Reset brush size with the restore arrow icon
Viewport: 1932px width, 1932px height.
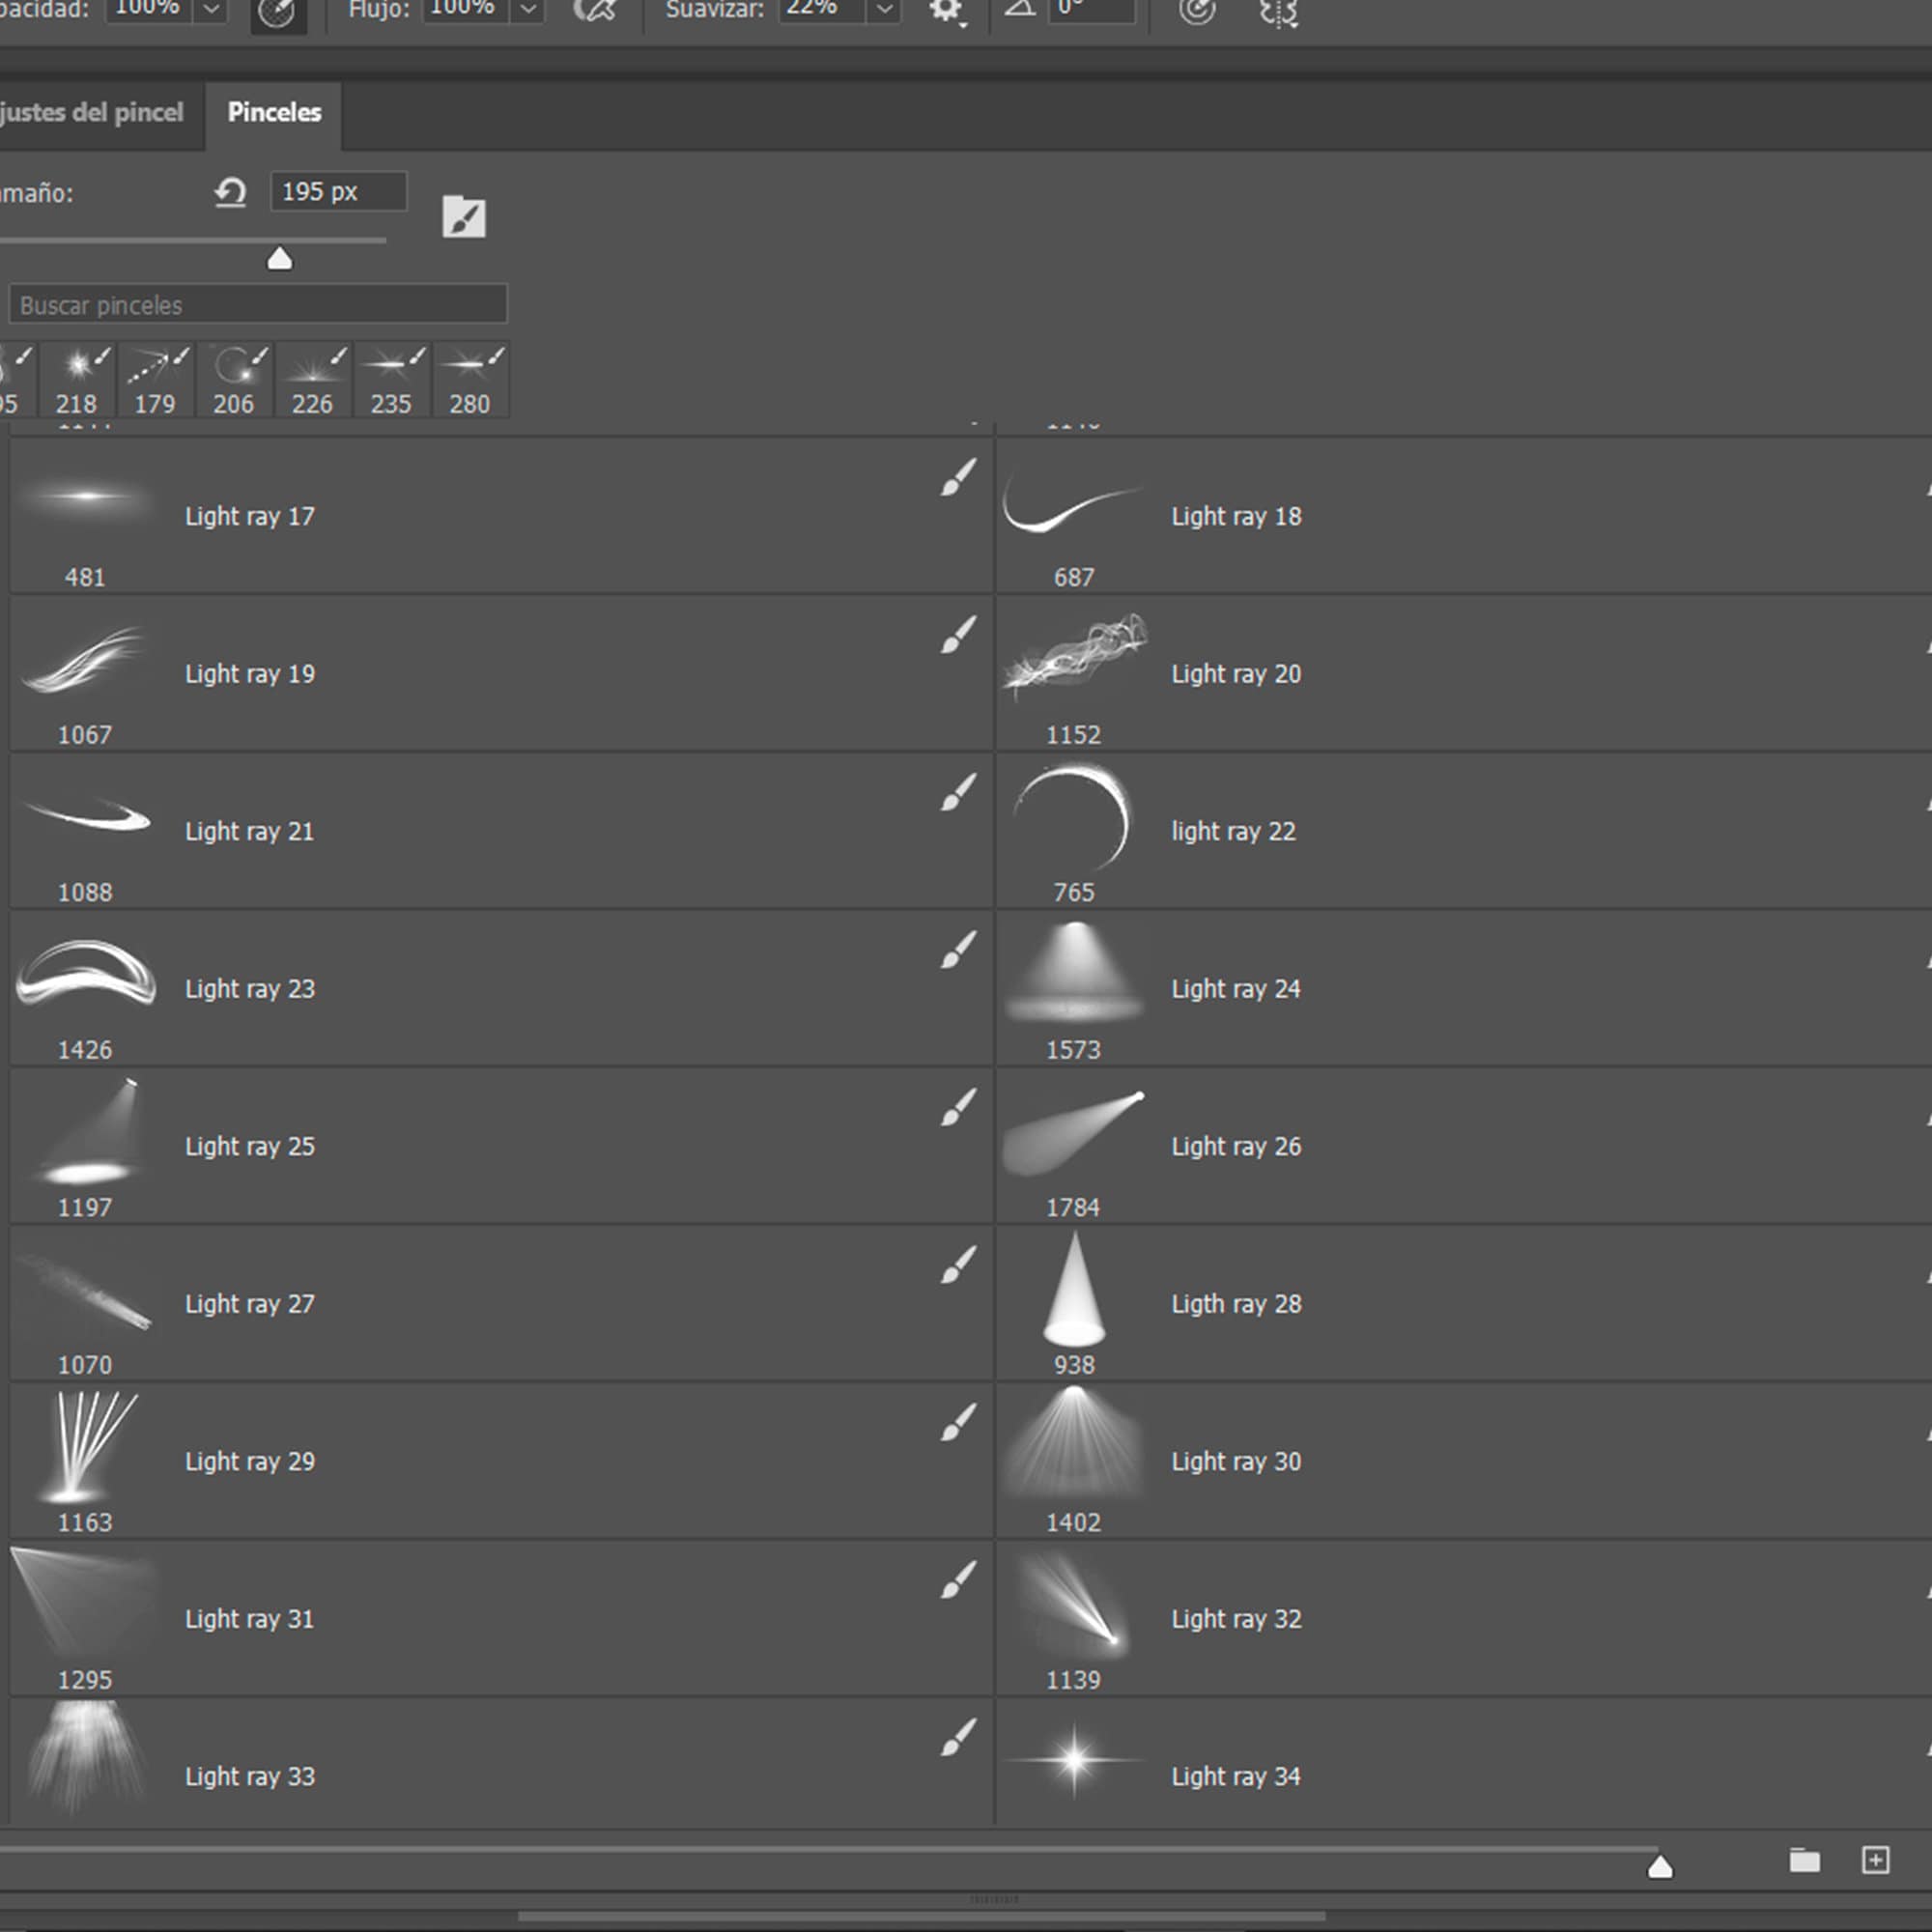pos(230,193)
